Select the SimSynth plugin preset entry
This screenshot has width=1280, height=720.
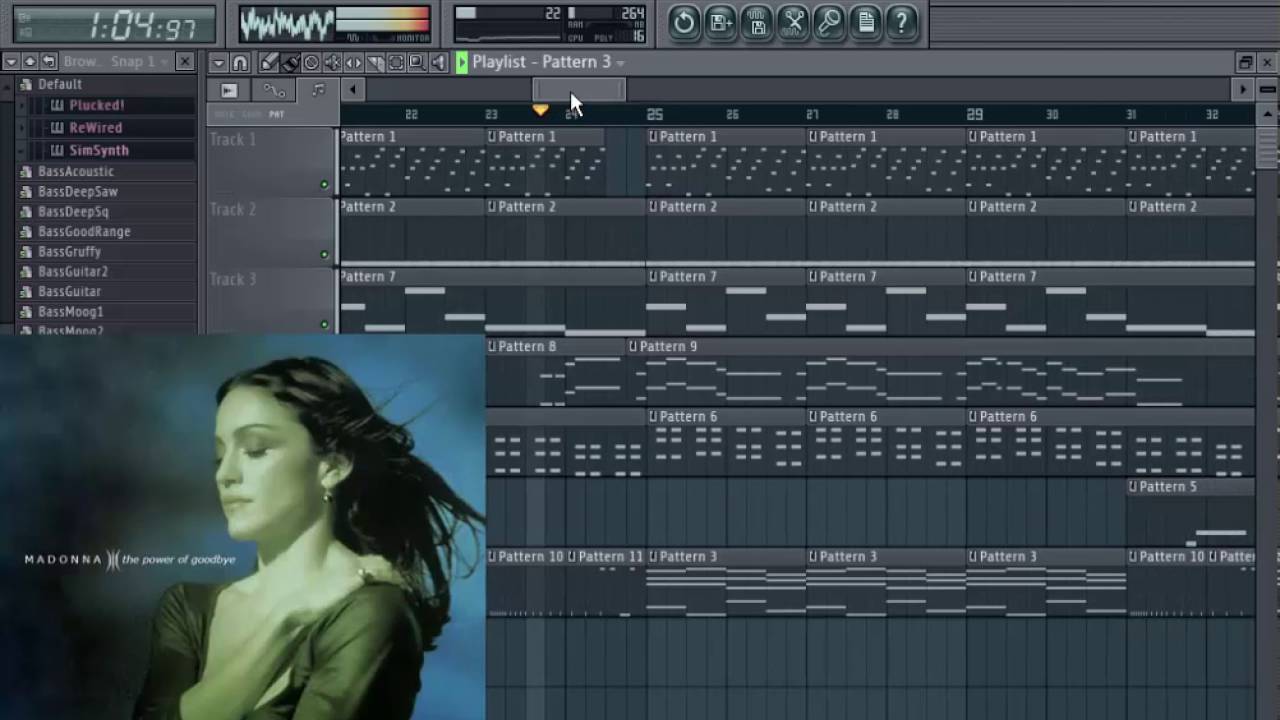(x=99, y=150)
